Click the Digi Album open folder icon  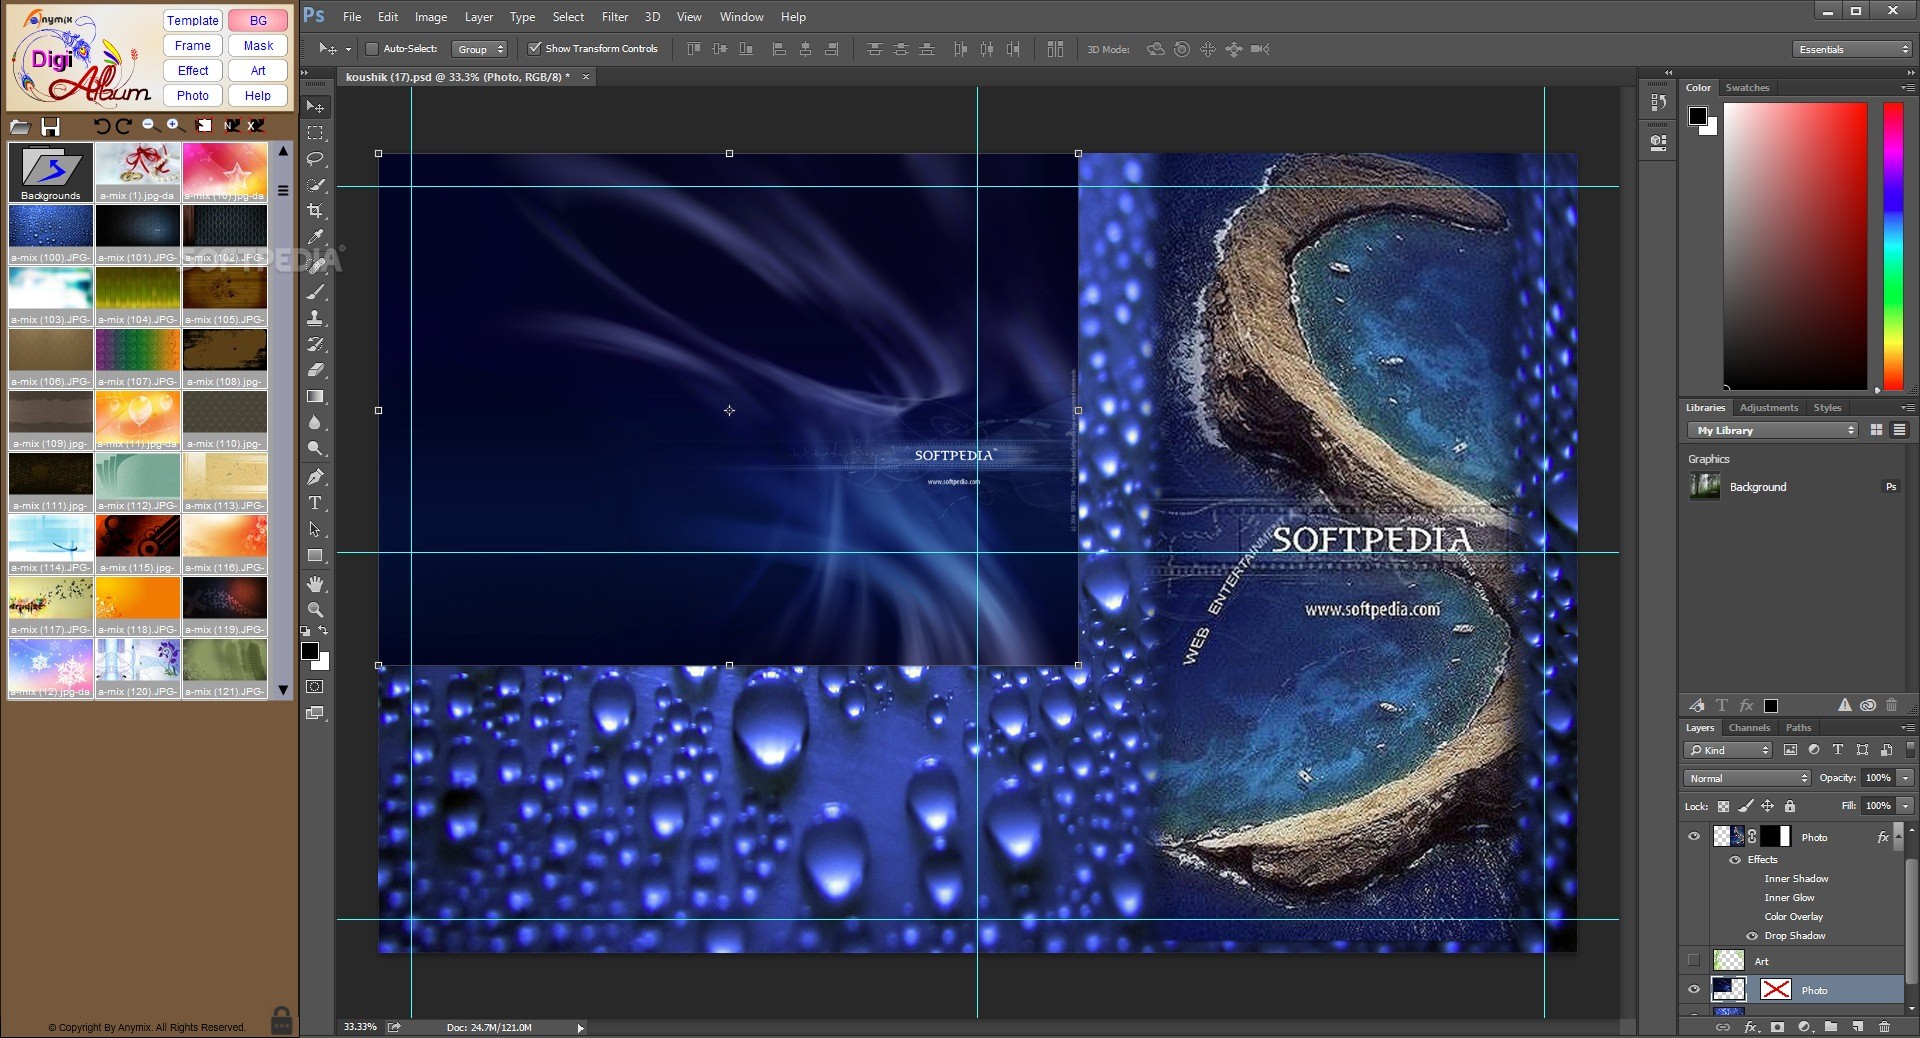tap(20, 126)
